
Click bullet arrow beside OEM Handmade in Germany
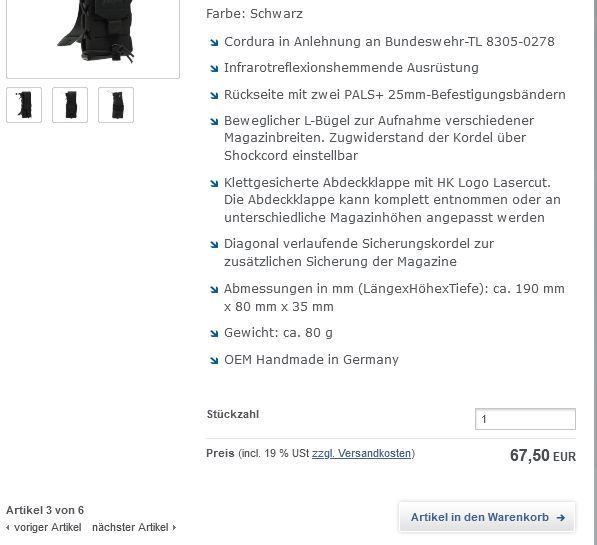tap(214, 360)
